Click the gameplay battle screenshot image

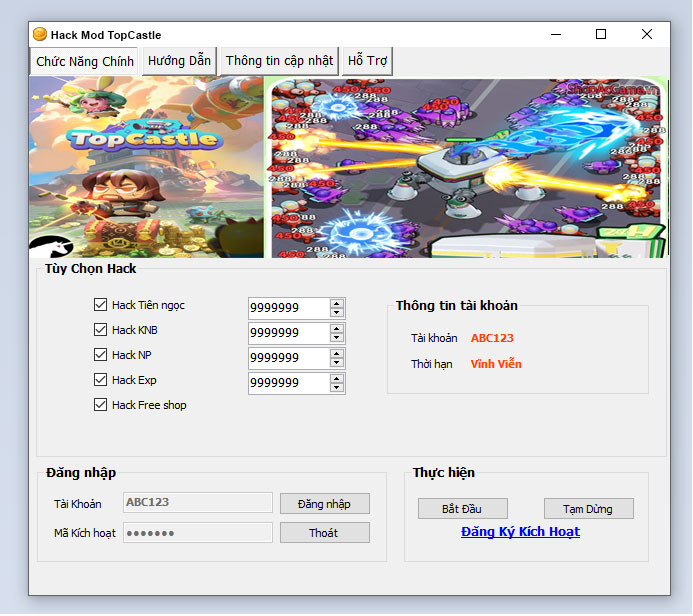(x=466, y=167)
